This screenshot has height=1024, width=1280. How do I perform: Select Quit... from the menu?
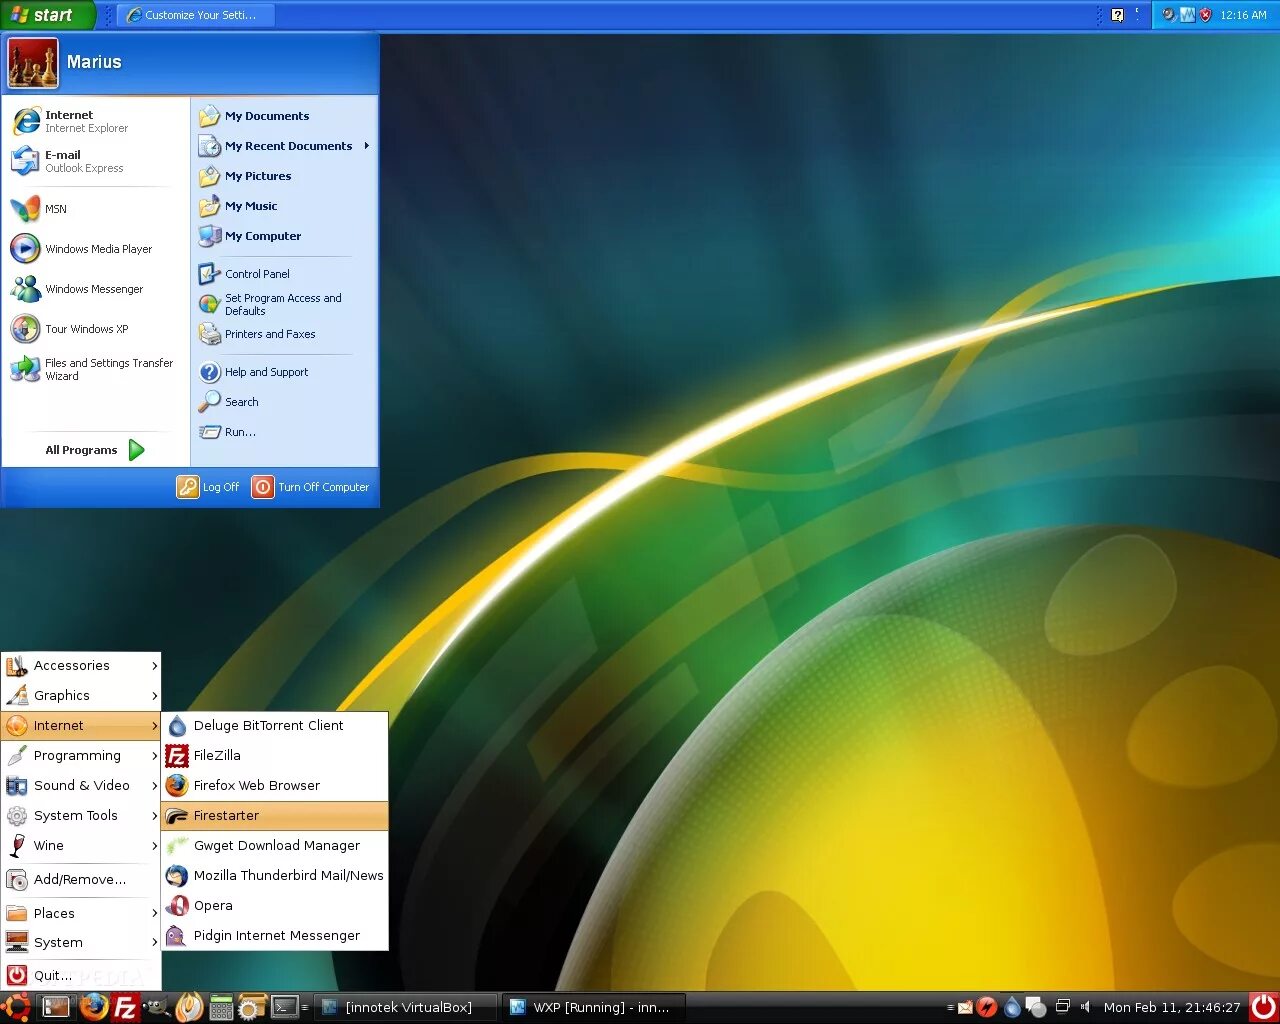coord(82,975)
